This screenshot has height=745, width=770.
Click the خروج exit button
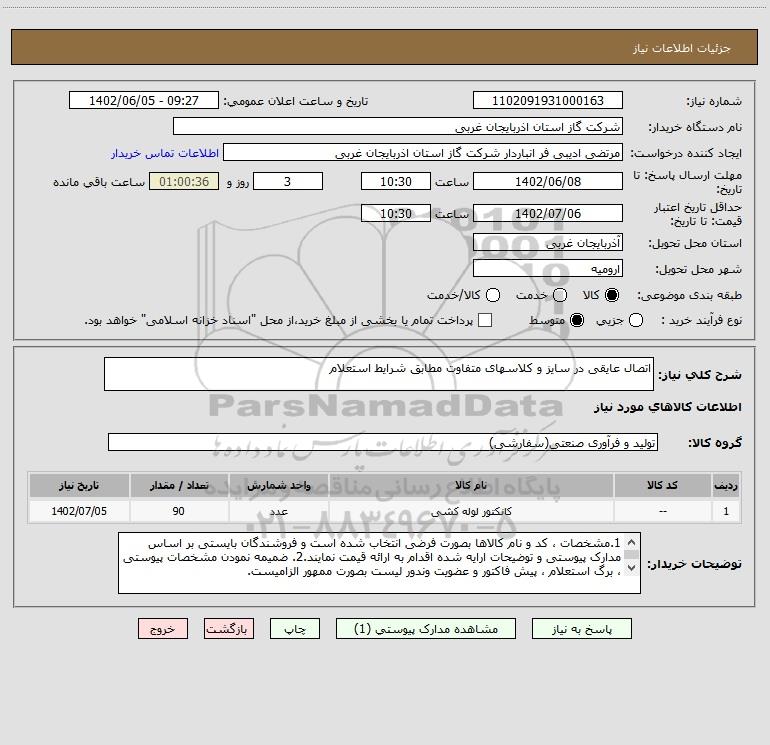163,629
